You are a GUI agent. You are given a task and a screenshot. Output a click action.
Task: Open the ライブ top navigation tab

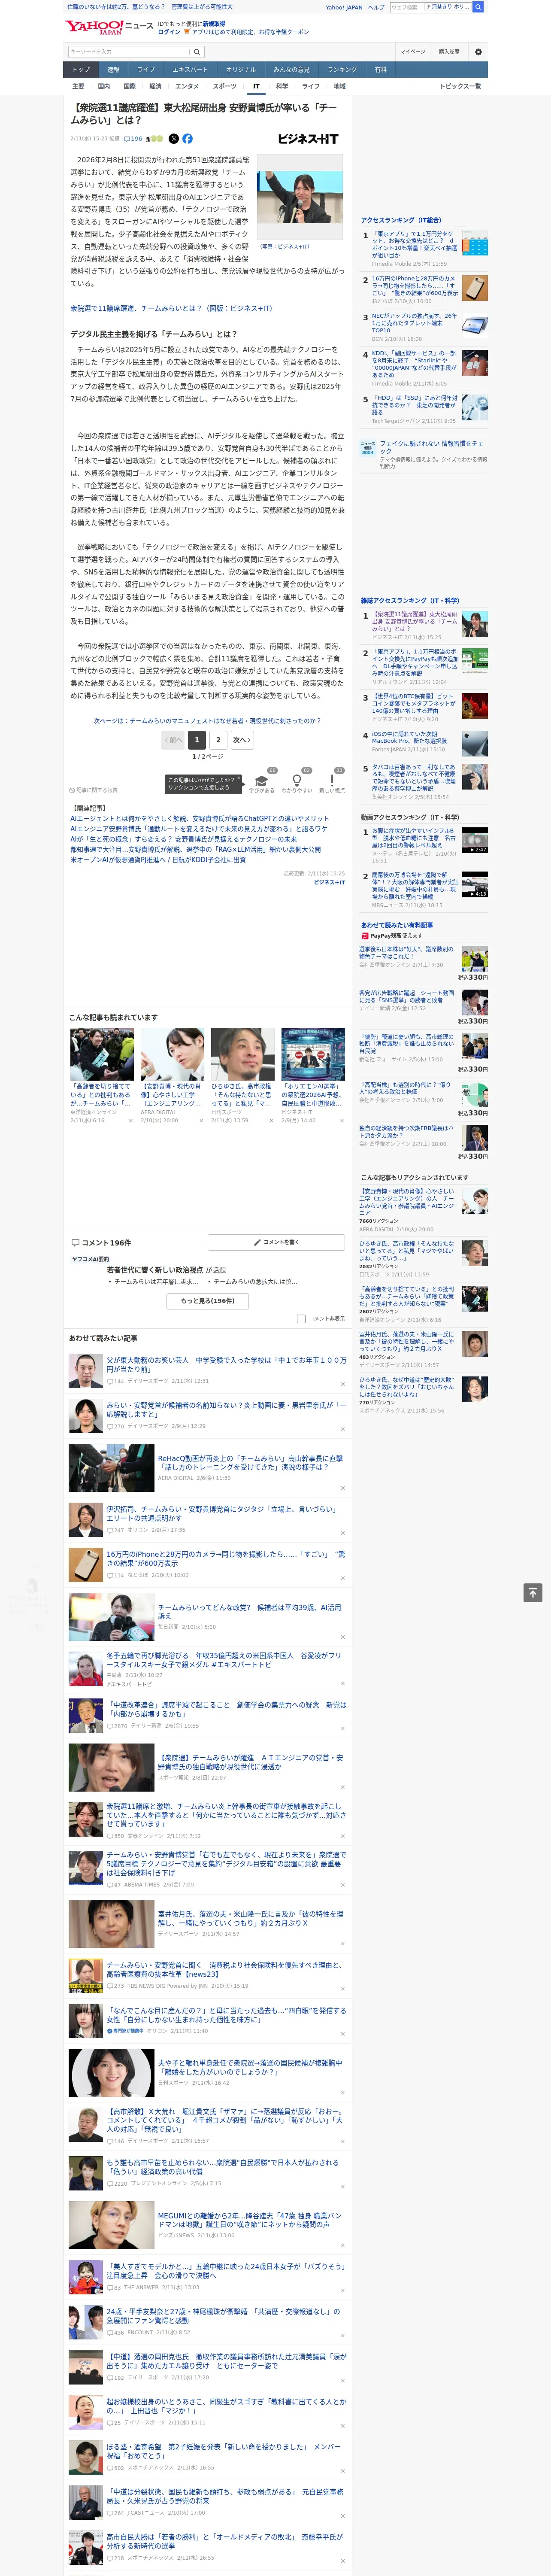point(146,70)
